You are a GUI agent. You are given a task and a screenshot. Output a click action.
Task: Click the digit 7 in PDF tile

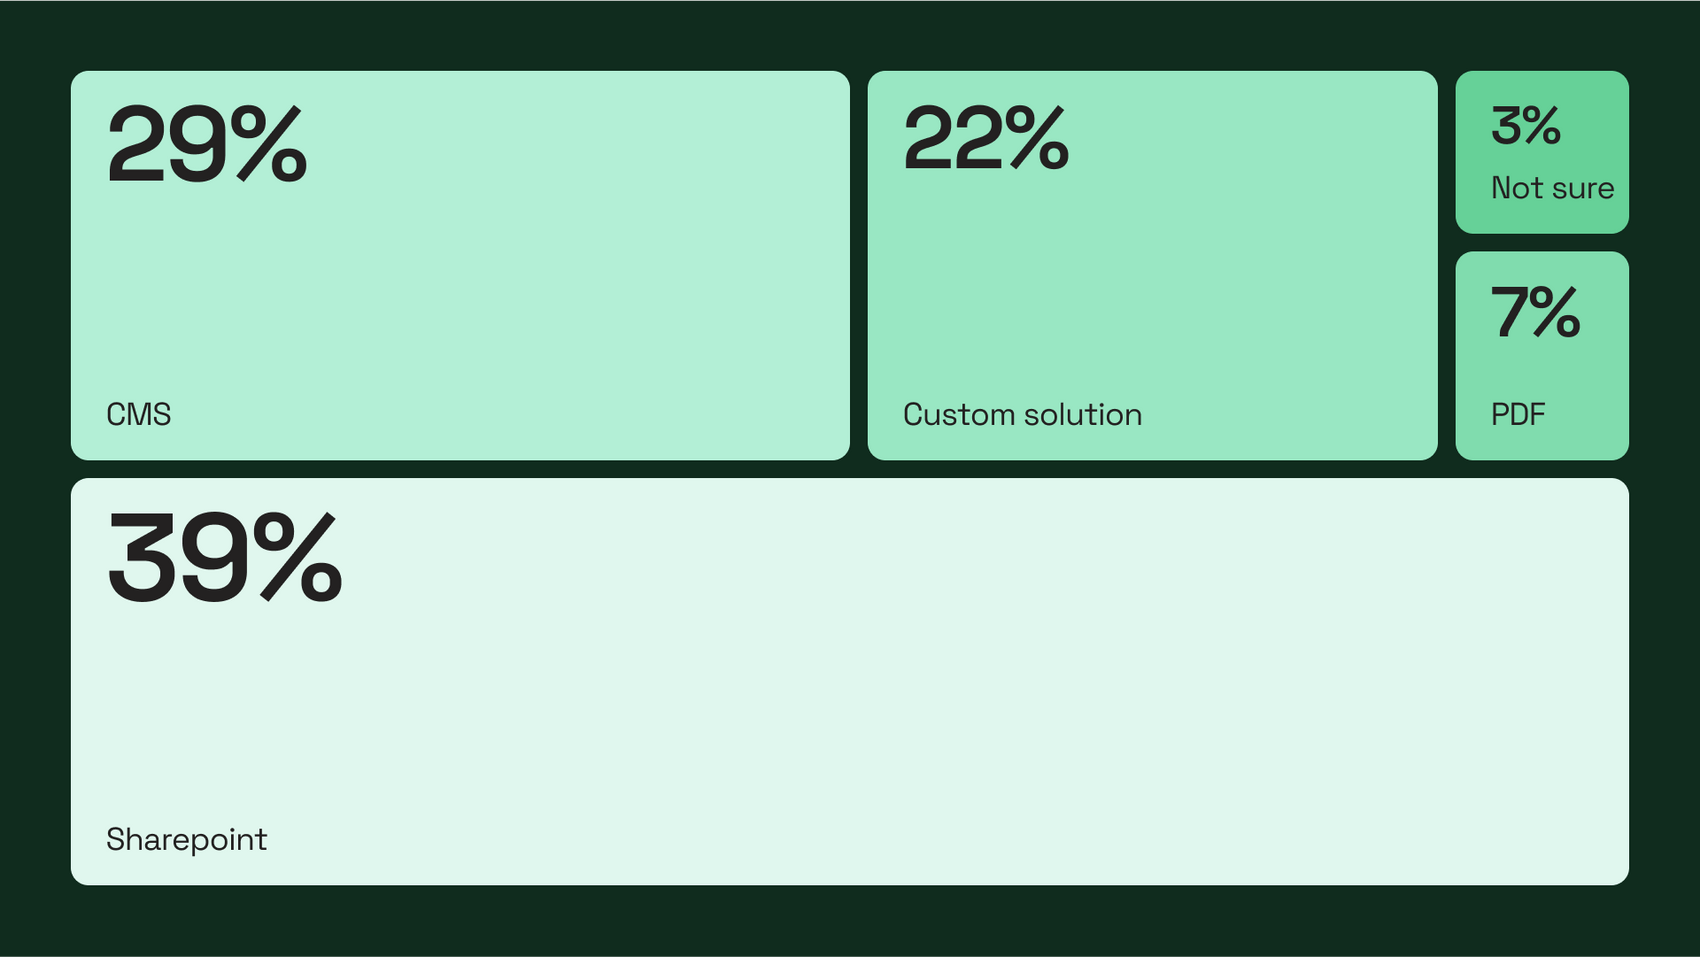pos(1509,311)
